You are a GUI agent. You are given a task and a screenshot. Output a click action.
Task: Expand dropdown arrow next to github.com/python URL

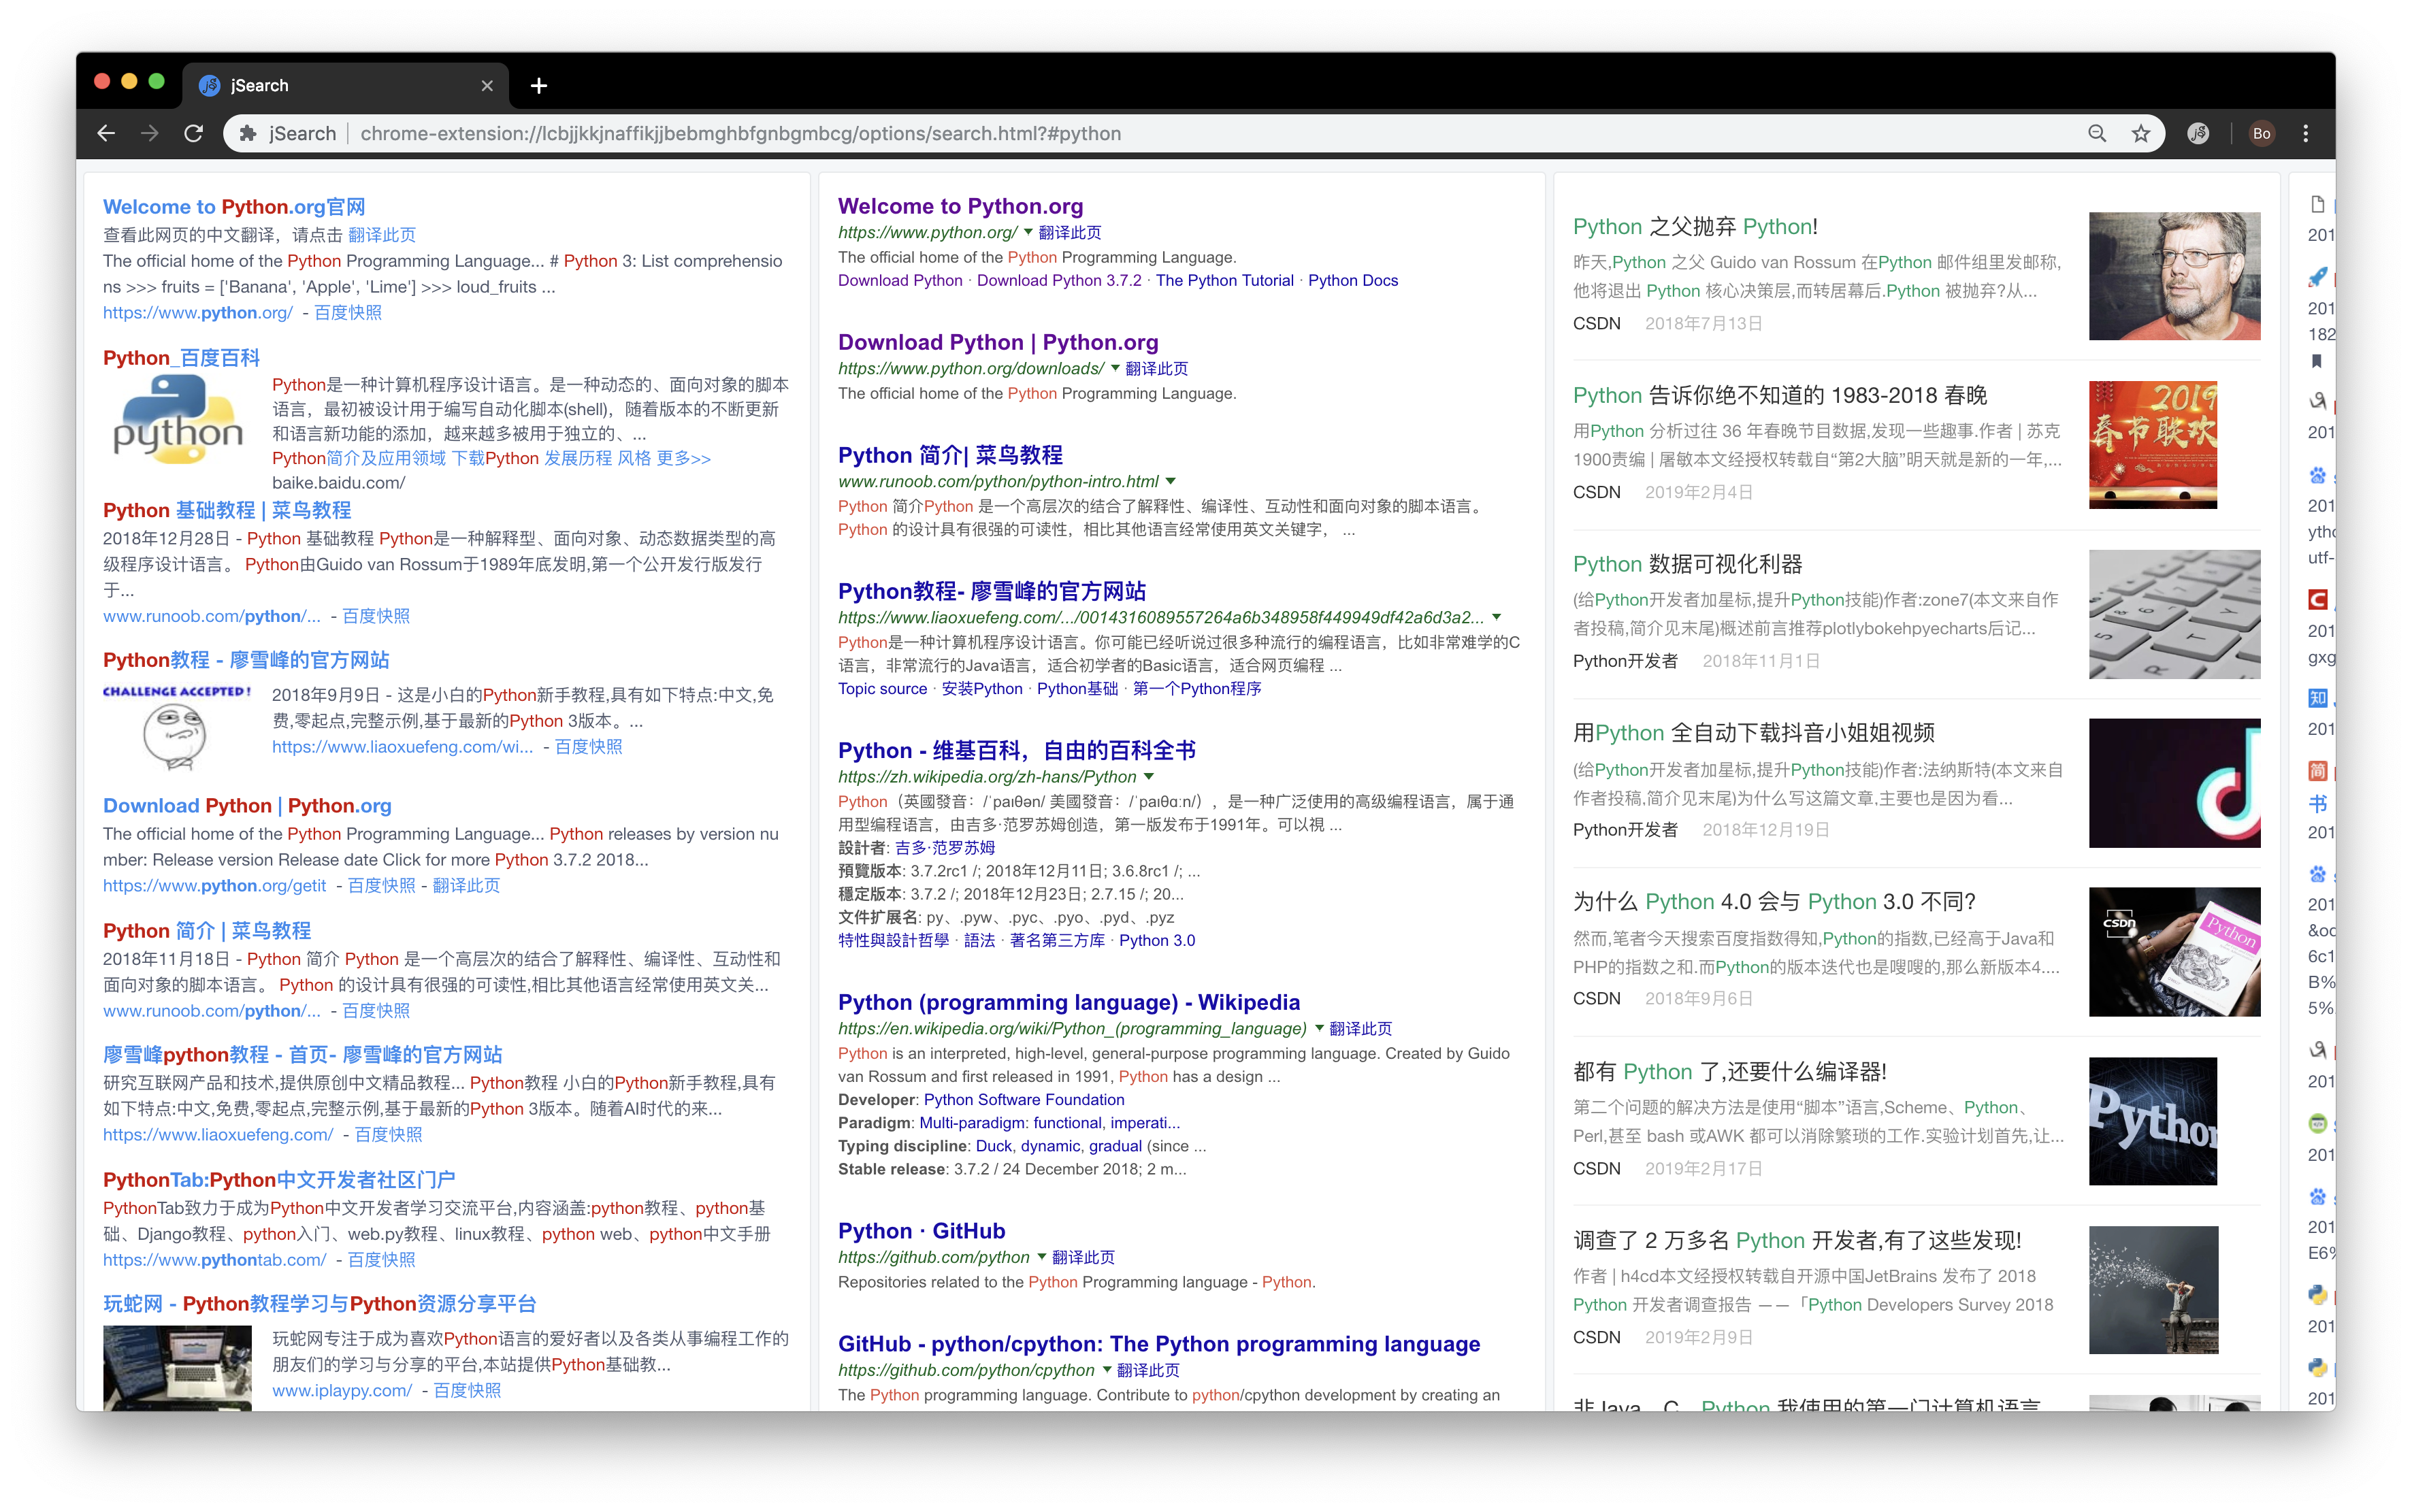coord(1042,1257)
